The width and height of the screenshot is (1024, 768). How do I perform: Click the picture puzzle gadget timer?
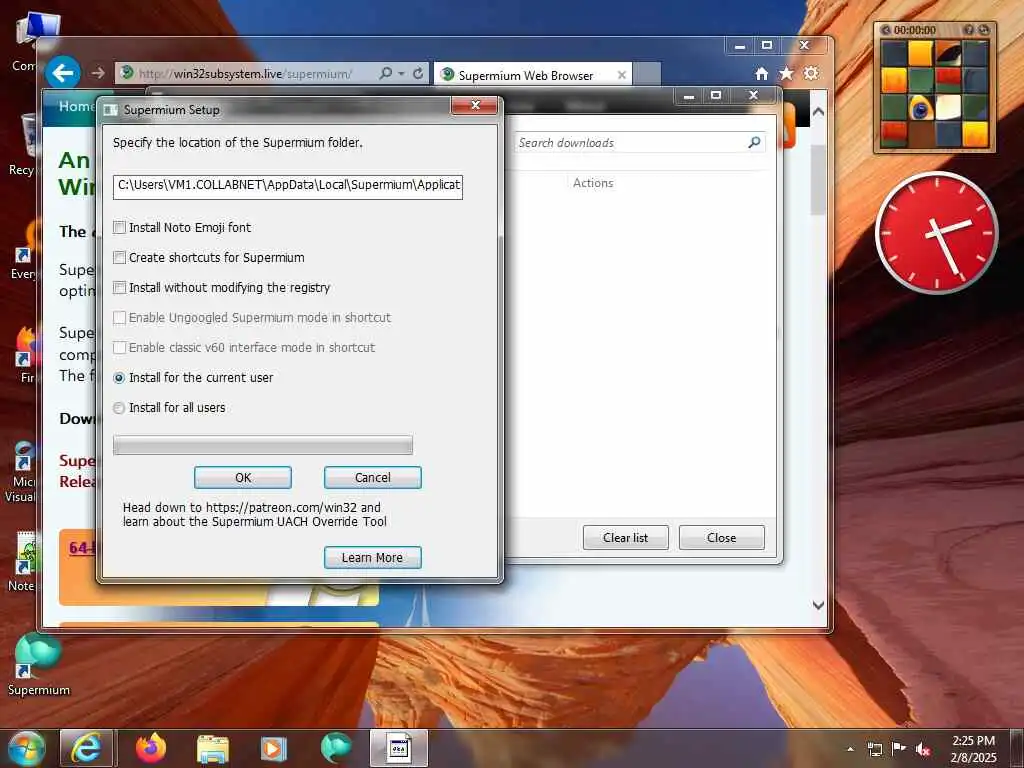coord(915,30)
